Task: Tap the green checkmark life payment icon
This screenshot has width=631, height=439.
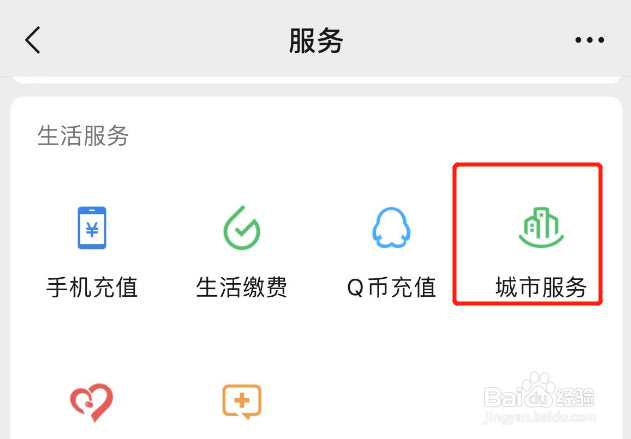Action: click(242, 228)
